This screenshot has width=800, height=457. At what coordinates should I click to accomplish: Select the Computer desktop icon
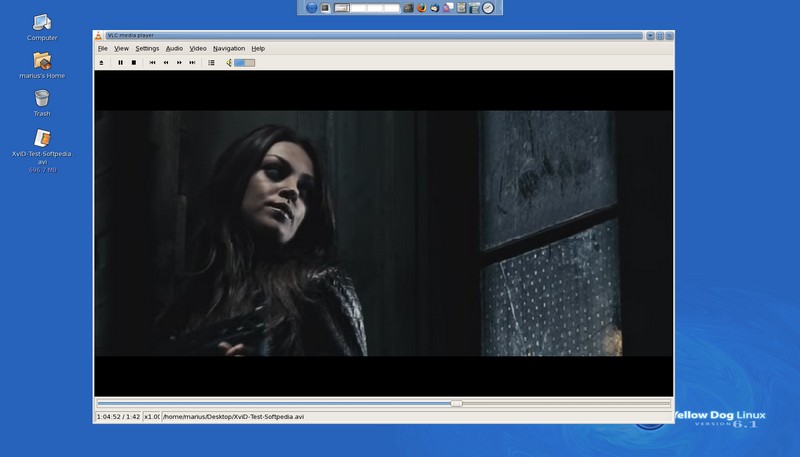[42, 28]
